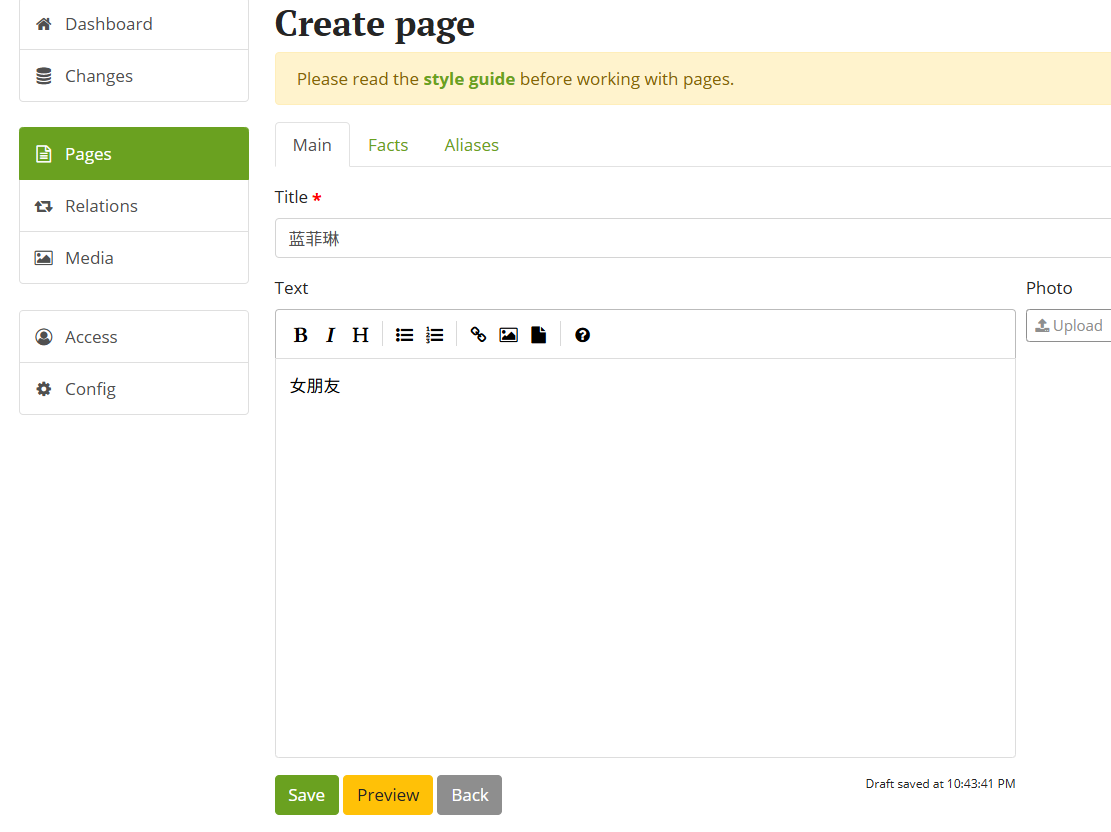Image resolution: width=1111 pixels, height=832 pixels.
Task: Select the Main tab
Action: (312, 145)
